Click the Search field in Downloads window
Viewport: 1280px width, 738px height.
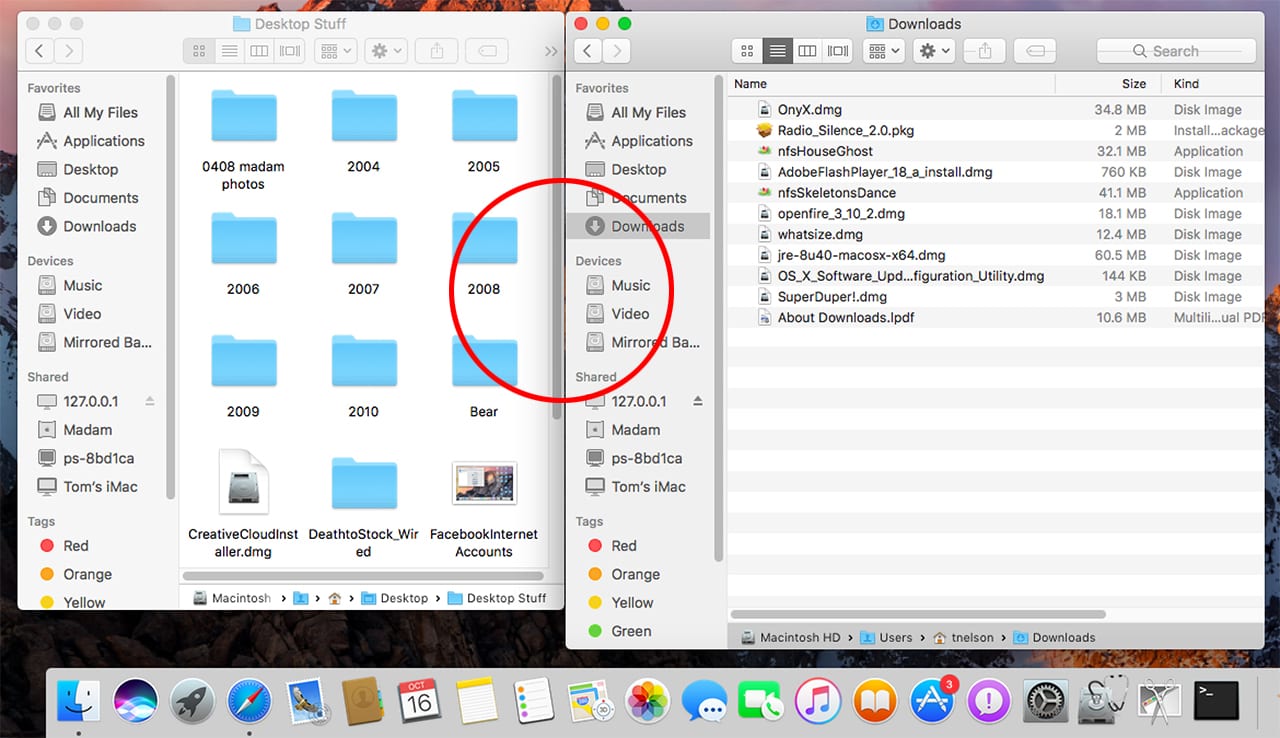pyautogui.click(x=1176, y=51)
